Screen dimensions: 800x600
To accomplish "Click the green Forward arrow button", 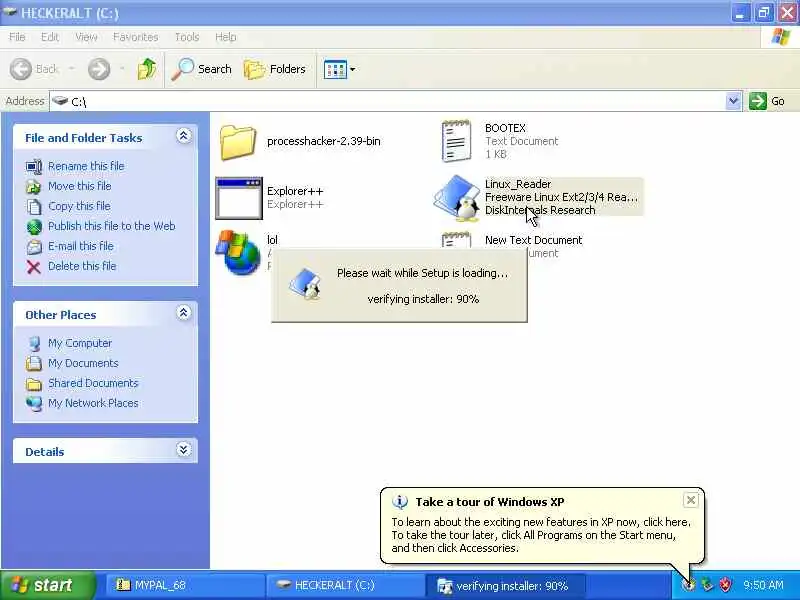I will tap(99, 69).
